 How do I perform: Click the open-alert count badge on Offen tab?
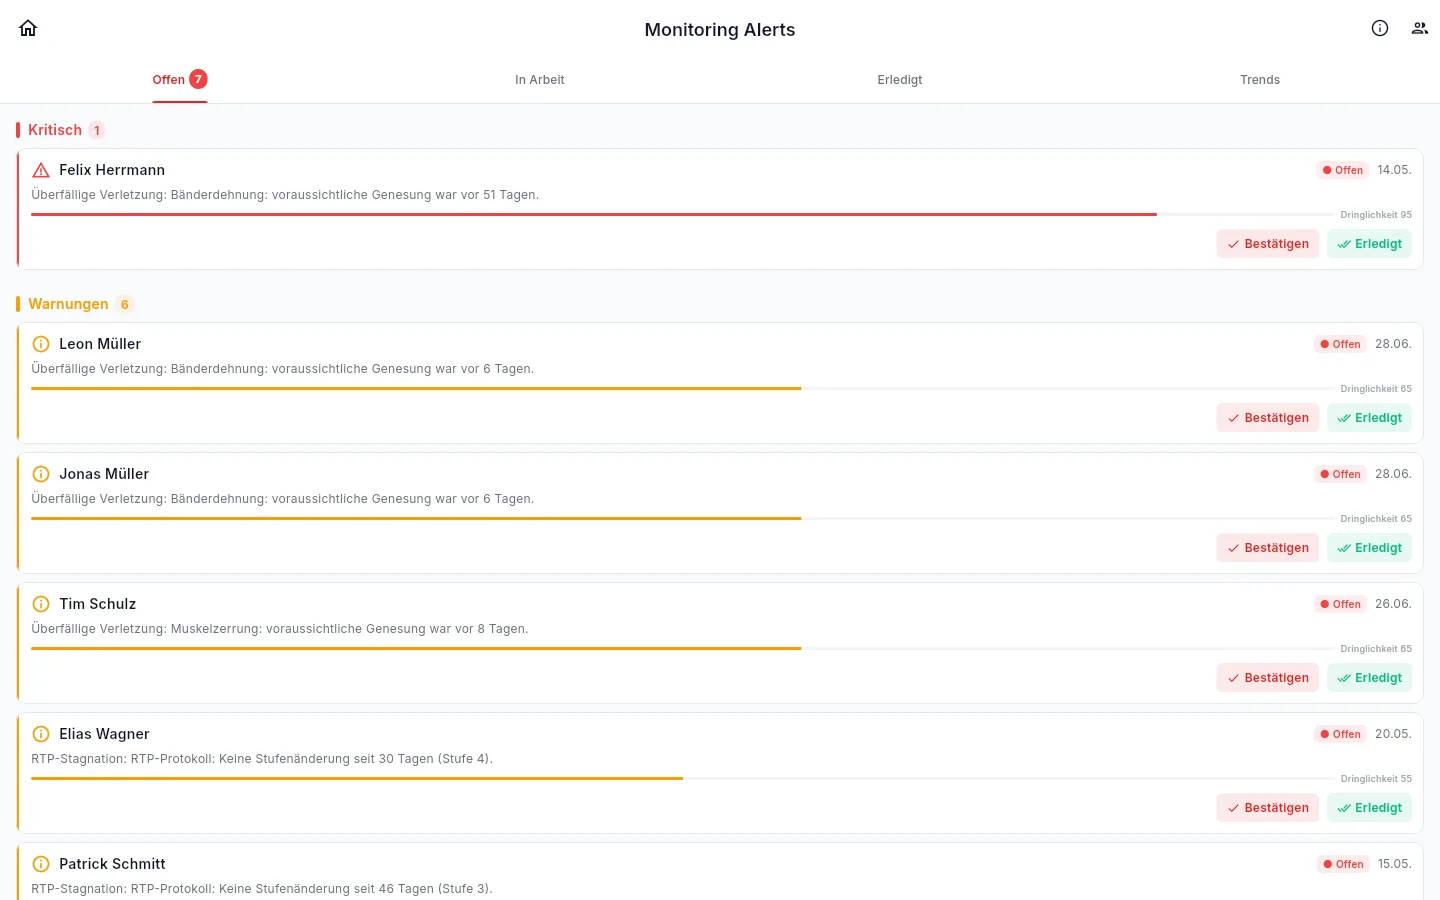(198, 79)
